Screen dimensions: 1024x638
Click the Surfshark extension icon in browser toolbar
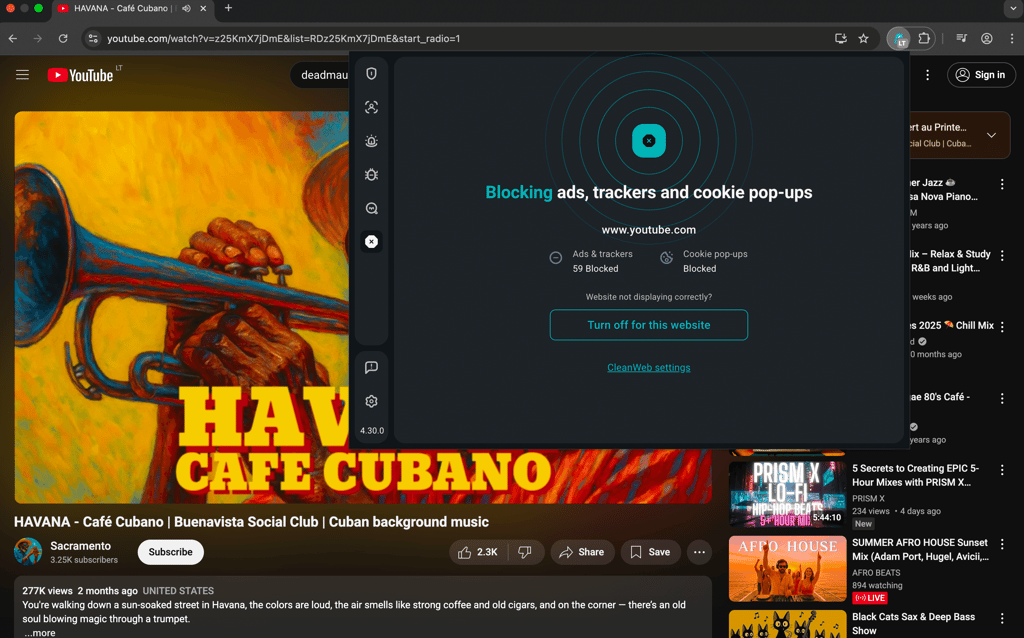pyautogui.click(x=899, y=39)
